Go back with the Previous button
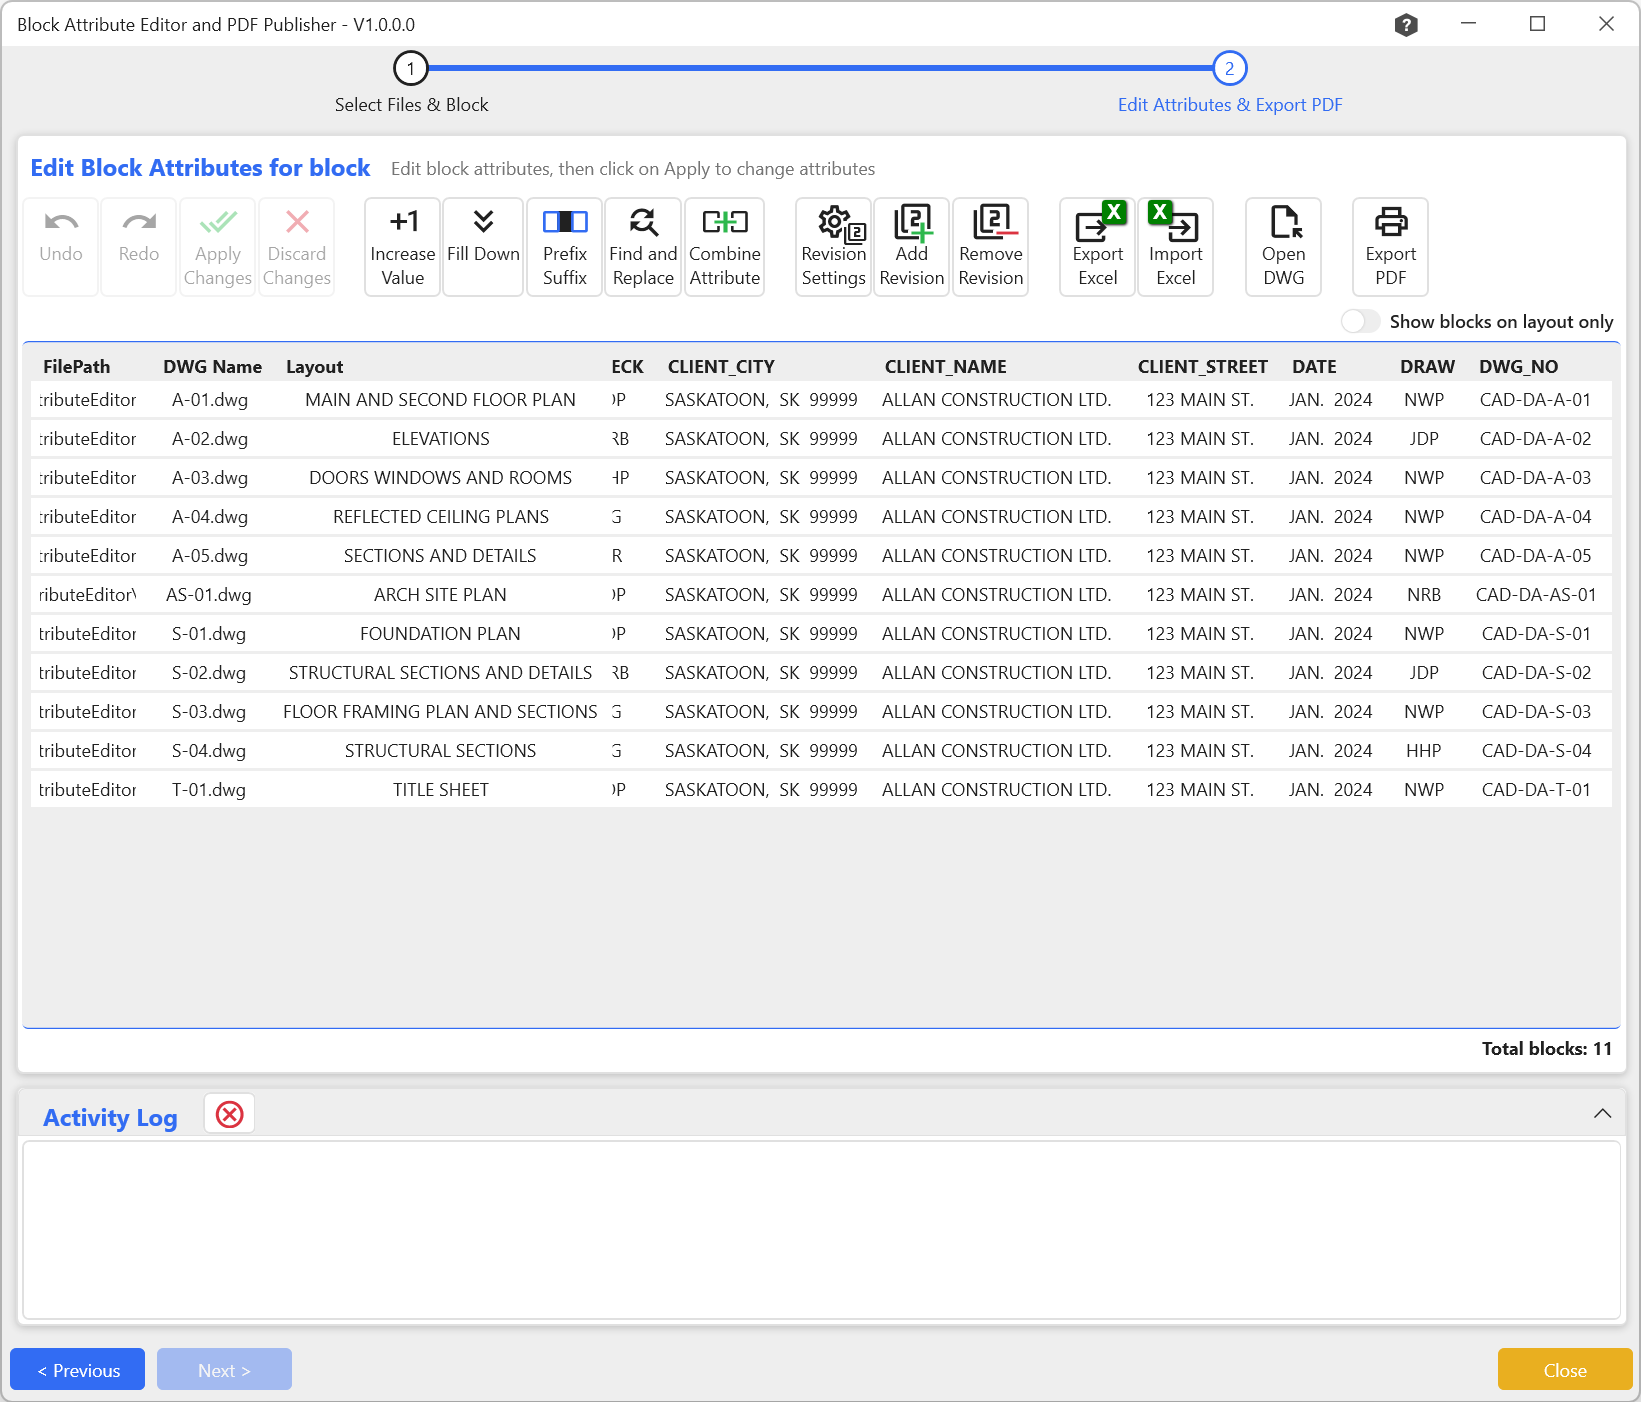Image resolution: width=1641 pixels, height=1402 pixels. pos(78,1370)
